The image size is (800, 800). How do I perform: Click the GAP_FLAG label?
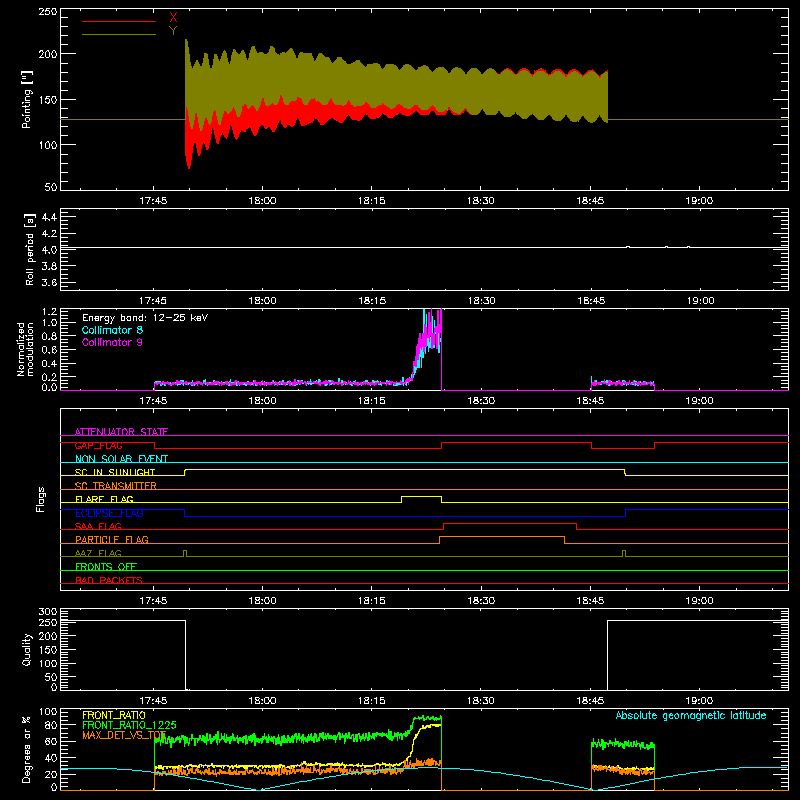(98, 445)
